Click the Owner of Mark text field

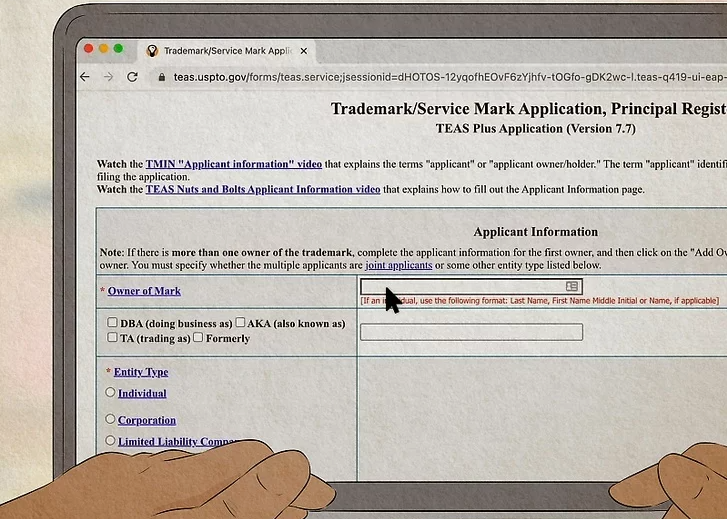pyautogui.click(x=471, y=287)
